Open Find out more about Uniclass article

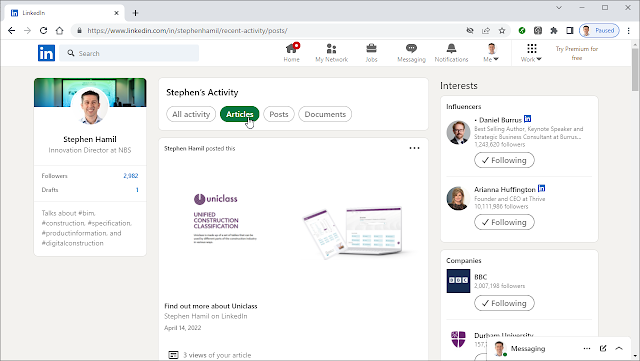coord(211,306)
